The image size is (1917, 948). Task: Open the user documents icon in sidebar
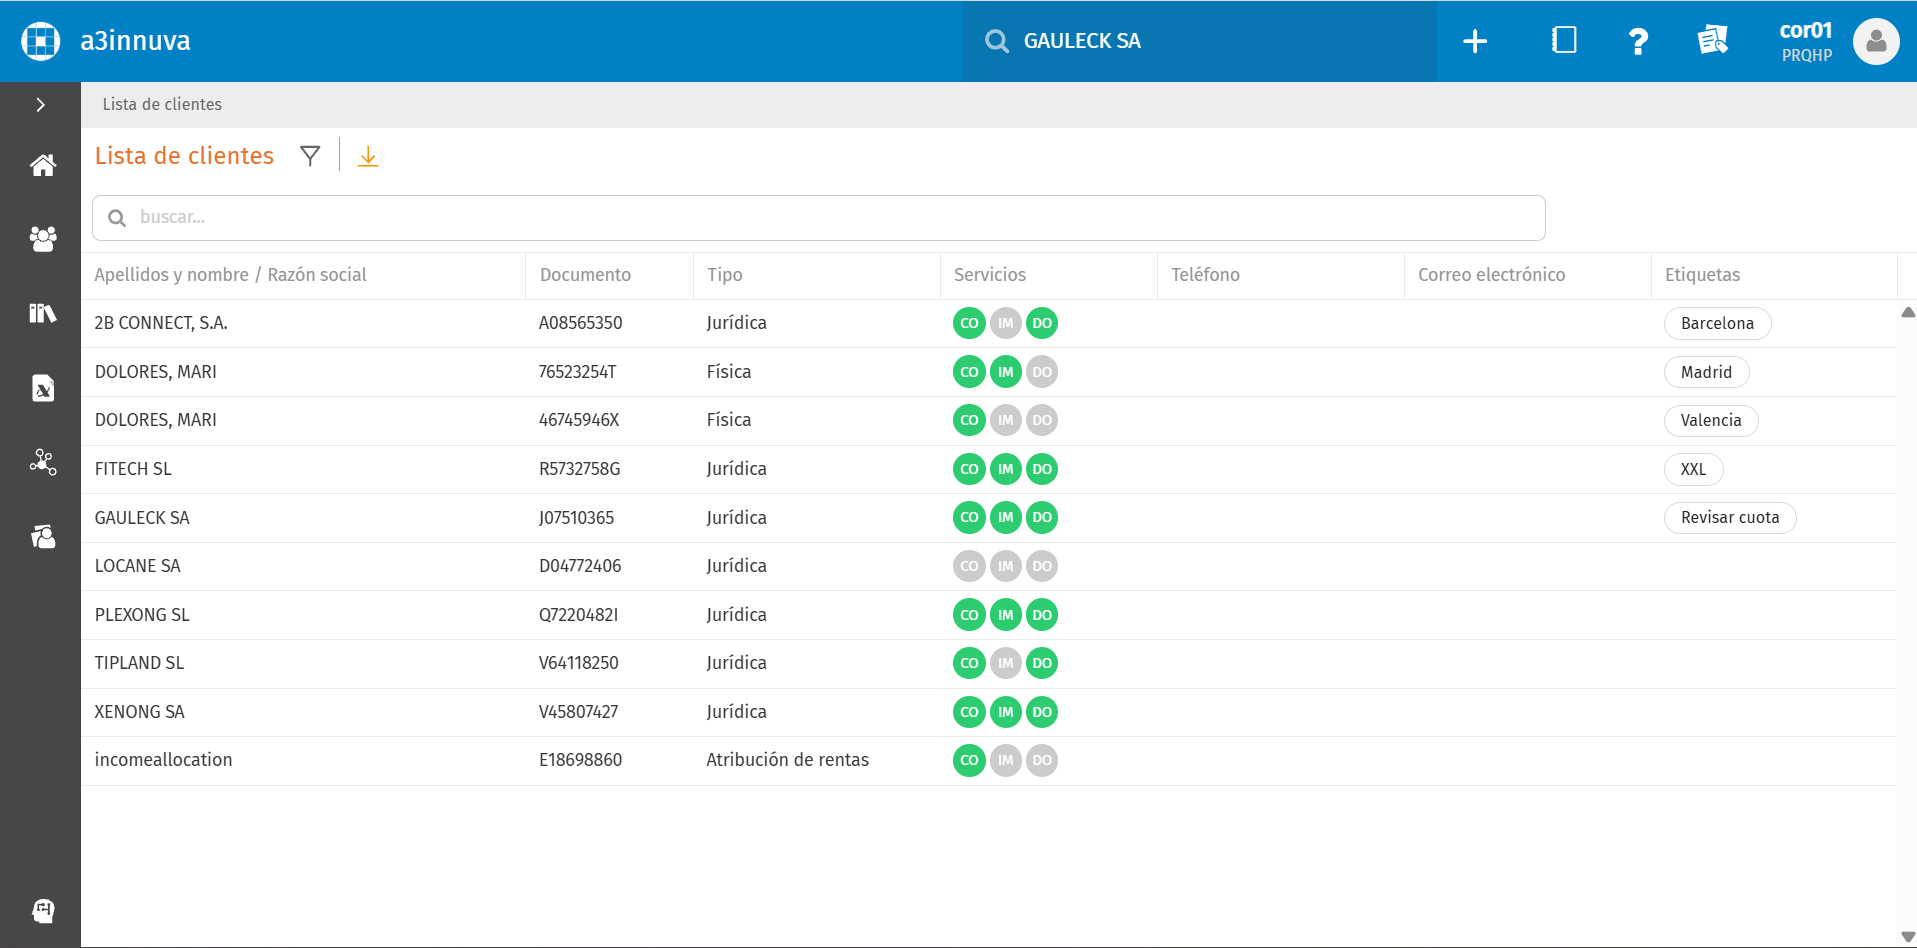click(42, 537)
